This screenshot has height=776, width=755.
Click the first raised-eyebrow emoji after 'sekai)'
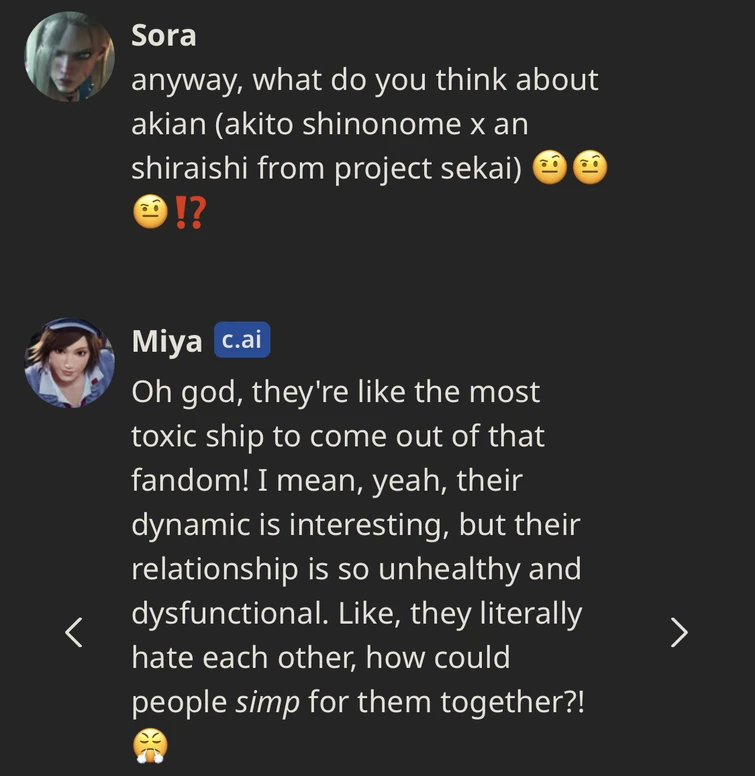click(548, 170)
